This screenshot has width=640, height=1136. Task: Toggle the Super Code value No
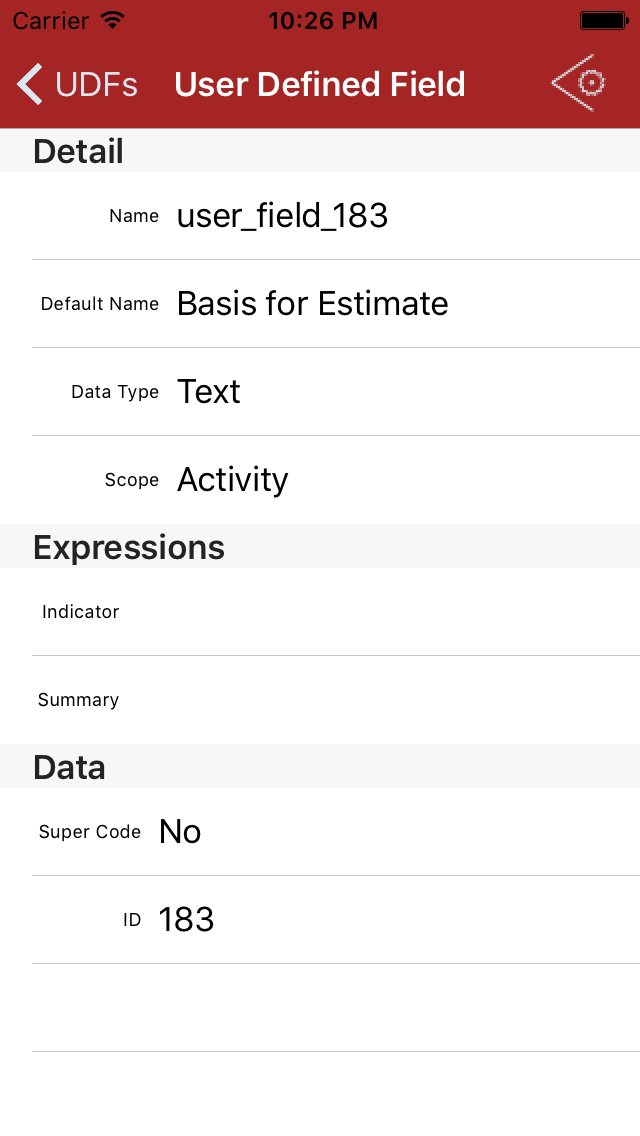click(x=180, y=832)
